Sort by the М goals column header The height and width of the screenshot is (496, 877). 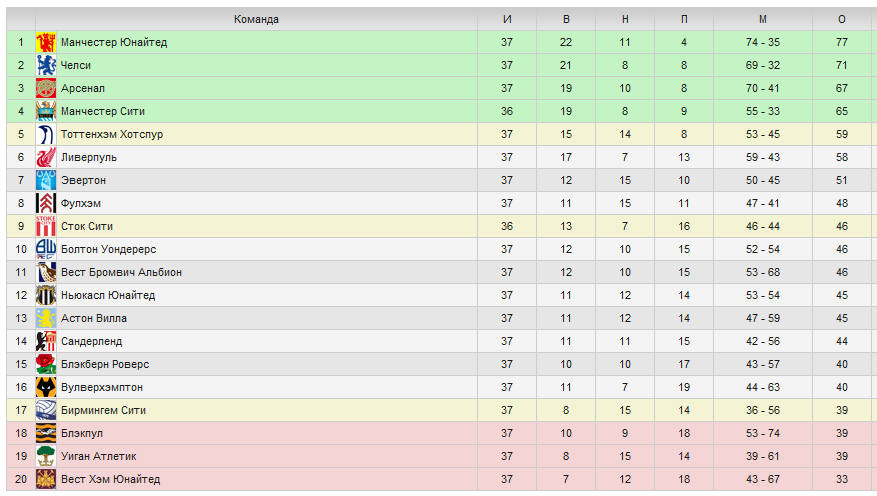(x=763, y=19)
